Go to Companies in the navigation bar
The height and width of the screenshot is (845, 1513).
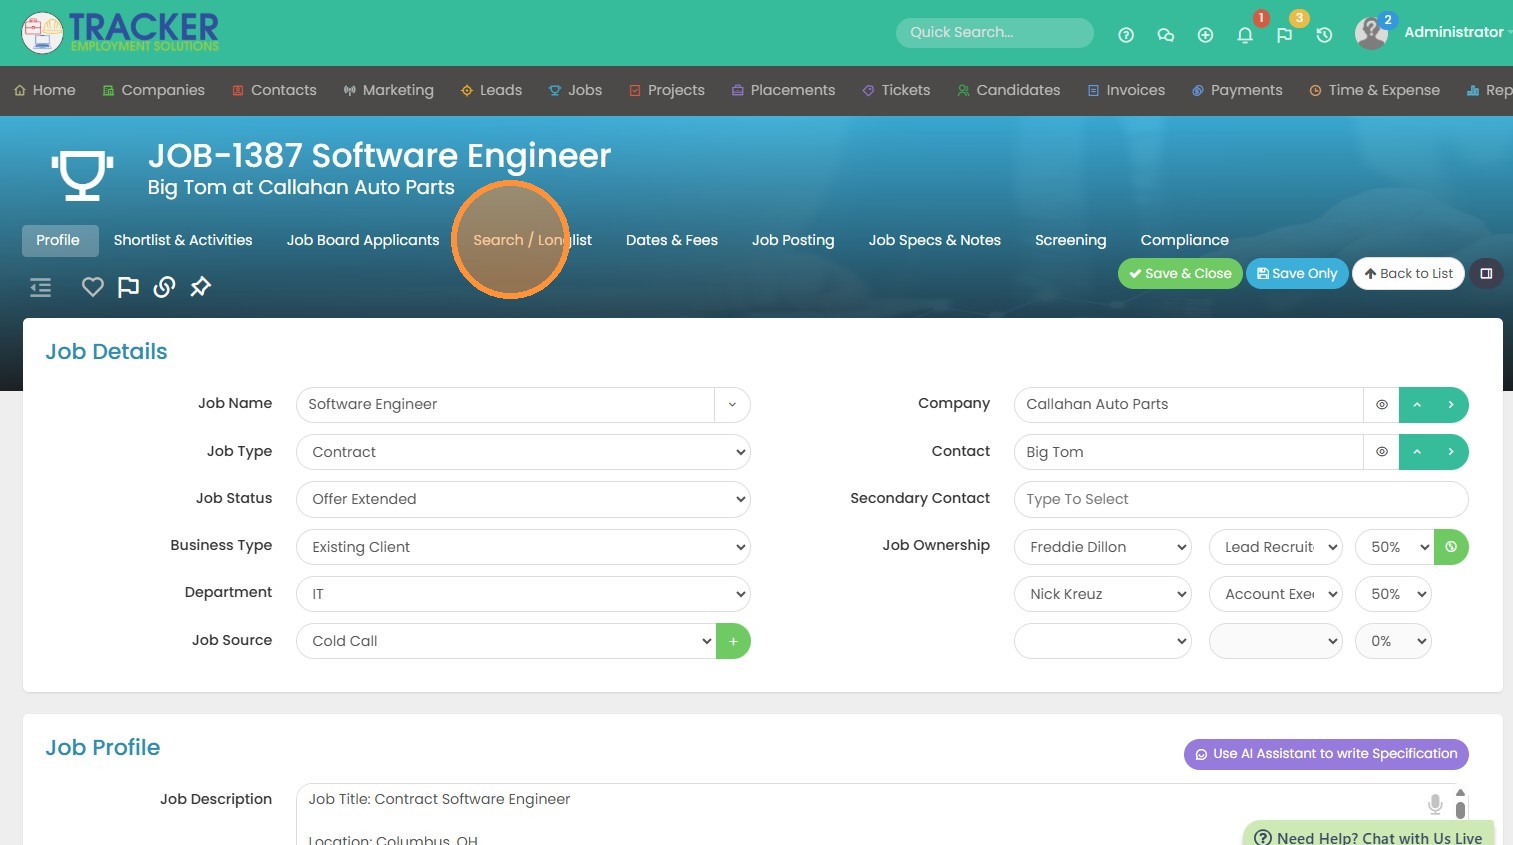click(154, 90)
